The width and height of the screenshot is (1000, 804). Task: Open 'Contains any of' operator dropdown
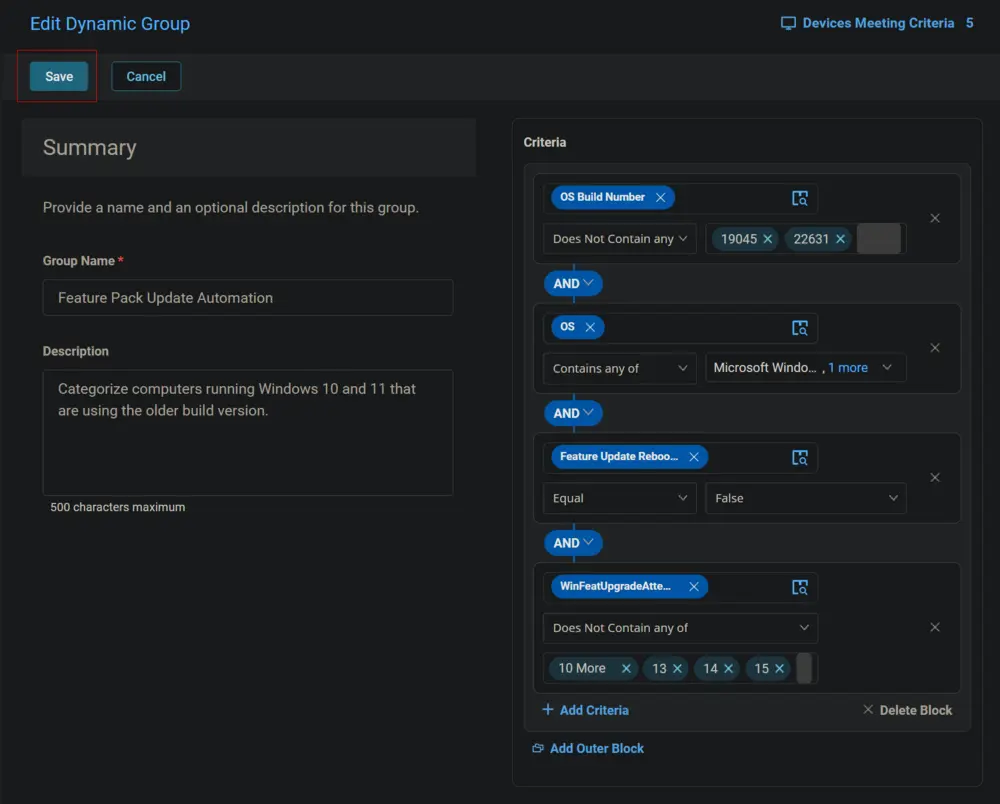pyautogui.click(x=619, y=369)
